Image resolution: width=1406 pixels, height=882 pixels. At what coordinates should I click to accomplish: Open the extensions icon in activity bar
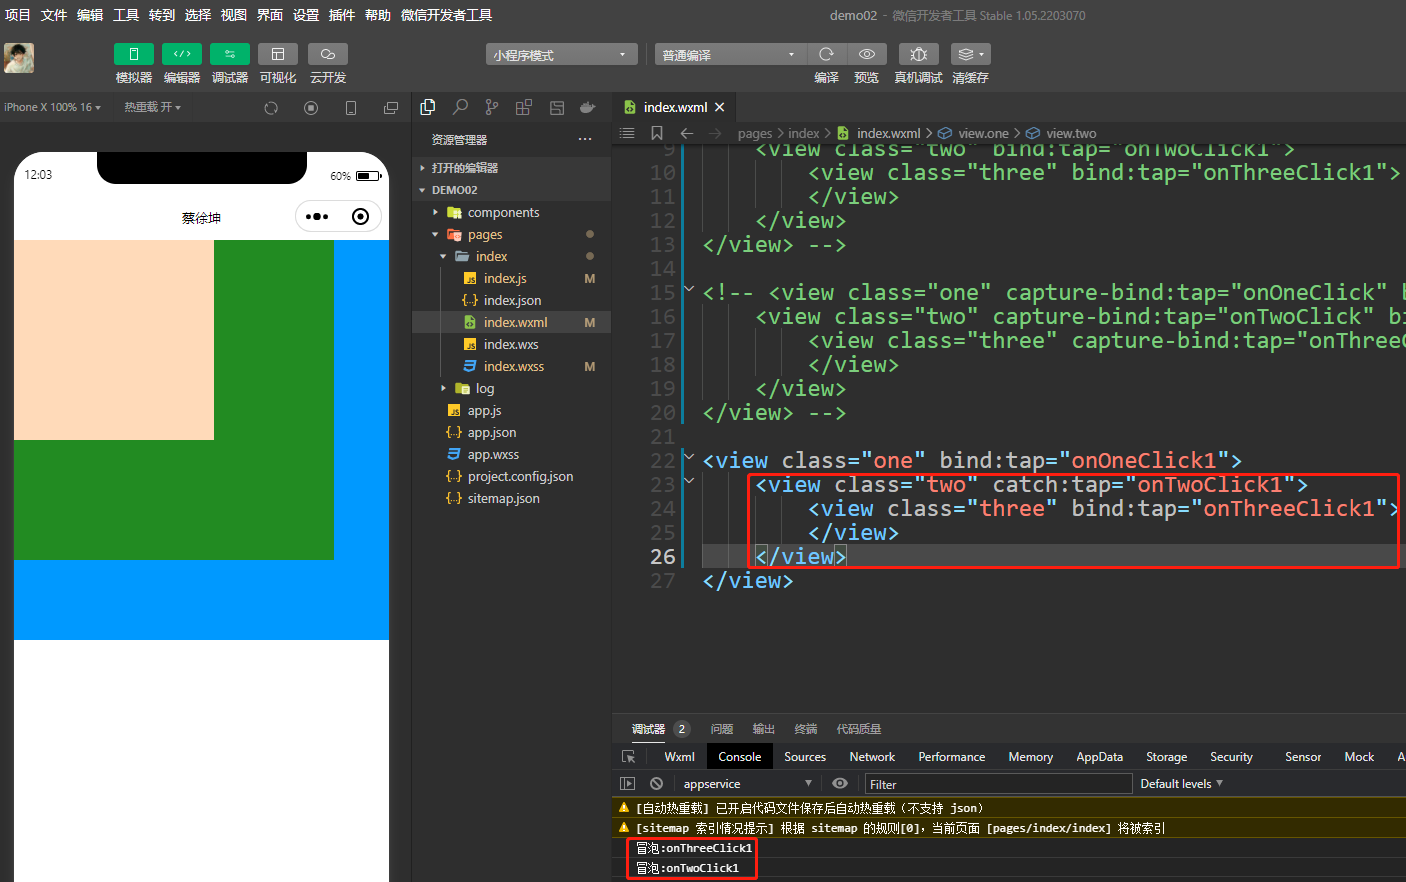click(x=524, y=107)
